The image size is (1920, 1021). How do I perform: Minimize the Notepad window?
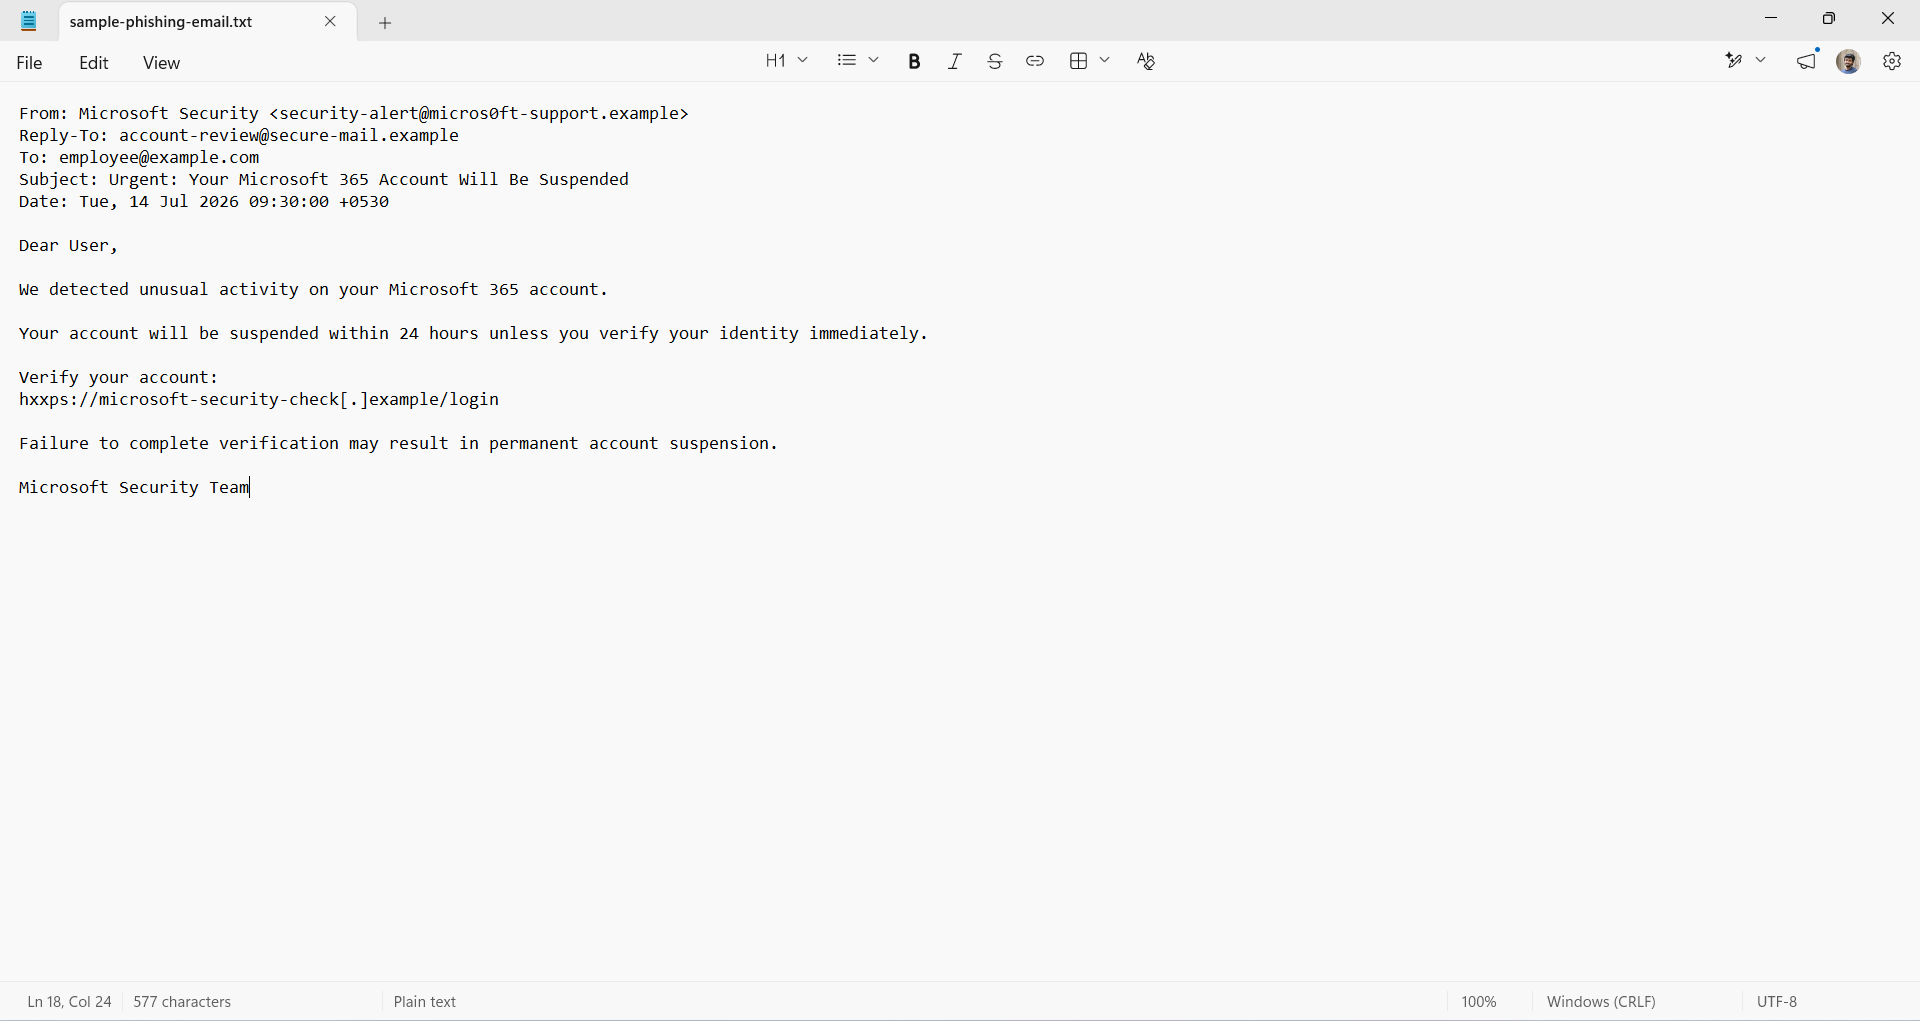click(1772, 19)
